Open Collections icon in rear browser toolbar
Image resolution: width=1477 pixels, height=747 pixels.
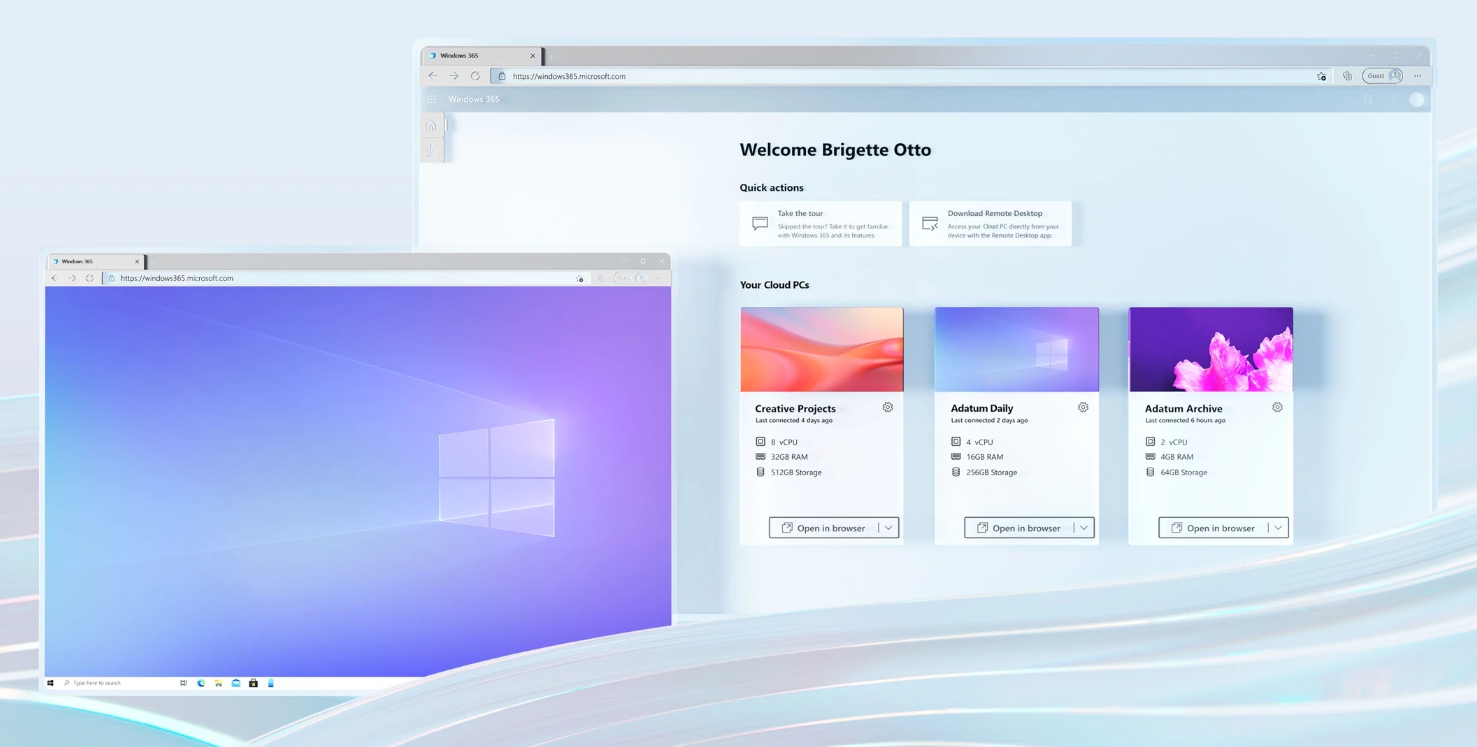coord(1347,76)
